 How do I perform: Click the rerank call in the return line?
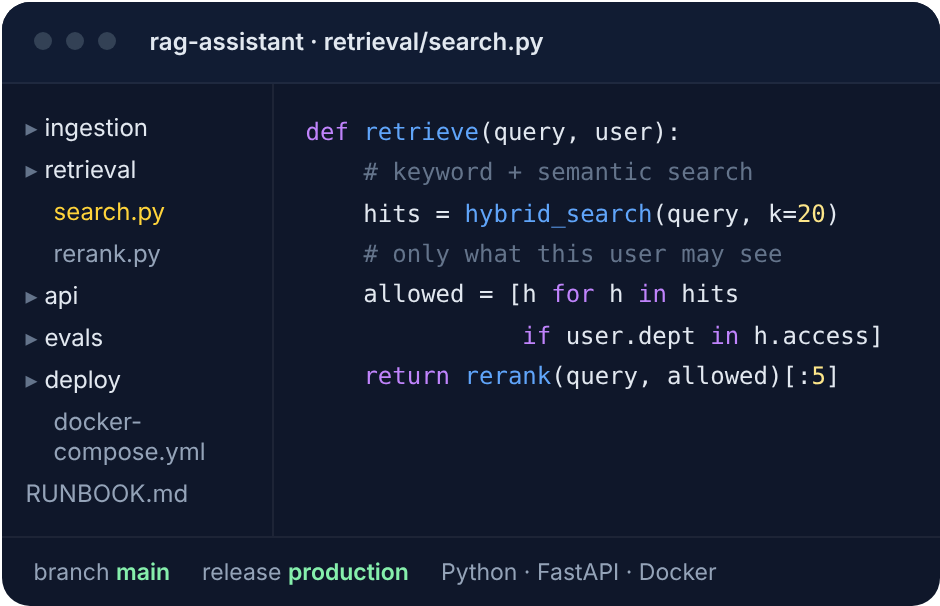[x=508, y=376]
